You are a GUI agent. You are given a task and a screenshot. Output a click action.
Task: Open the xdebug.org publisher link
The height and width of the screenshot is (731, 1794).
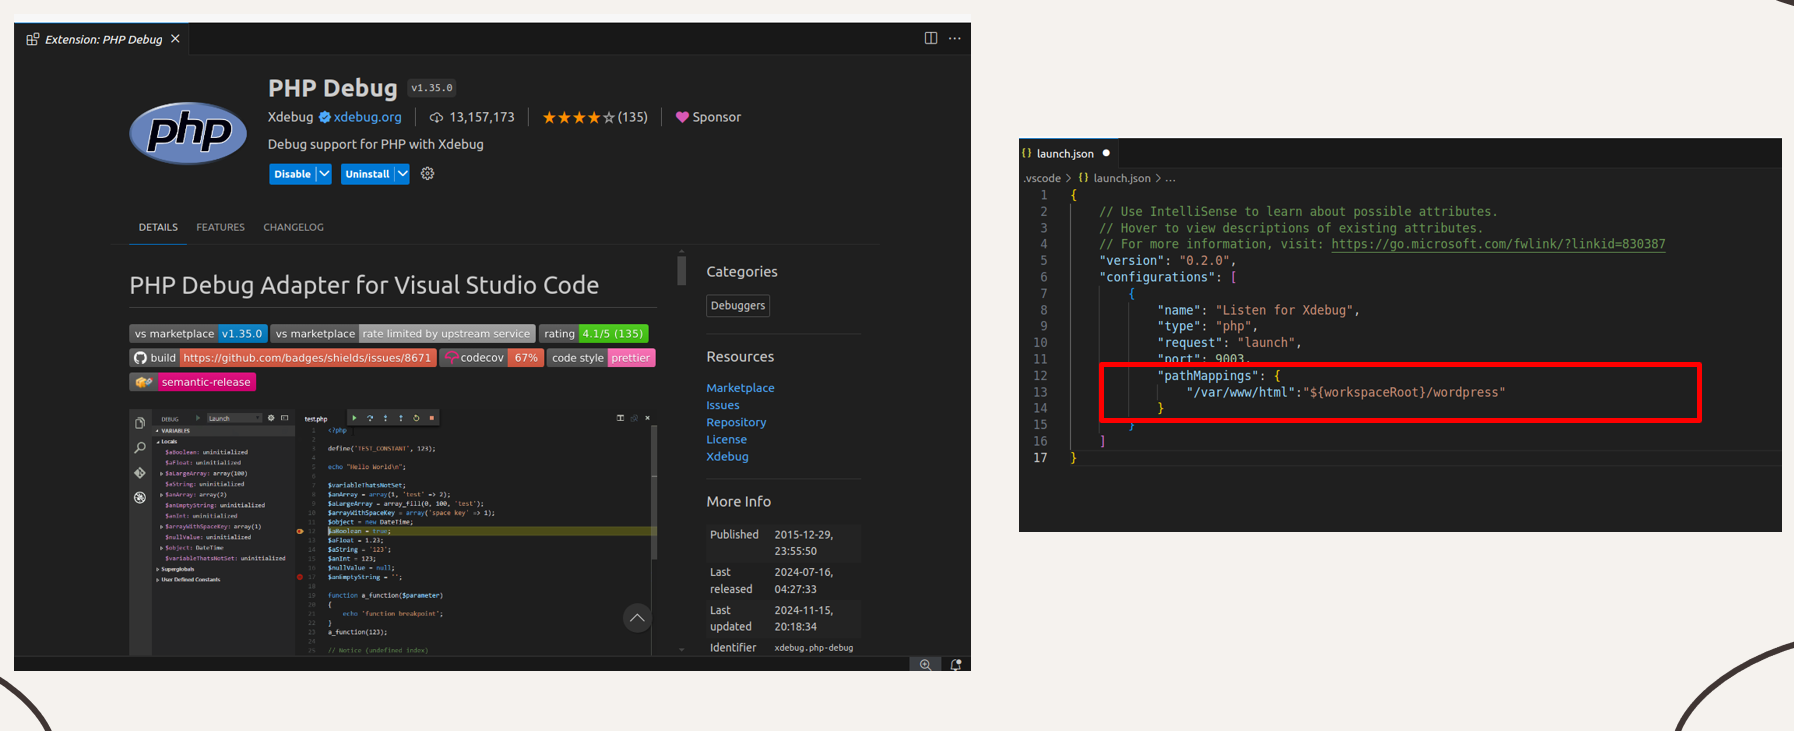coord(367,117)
